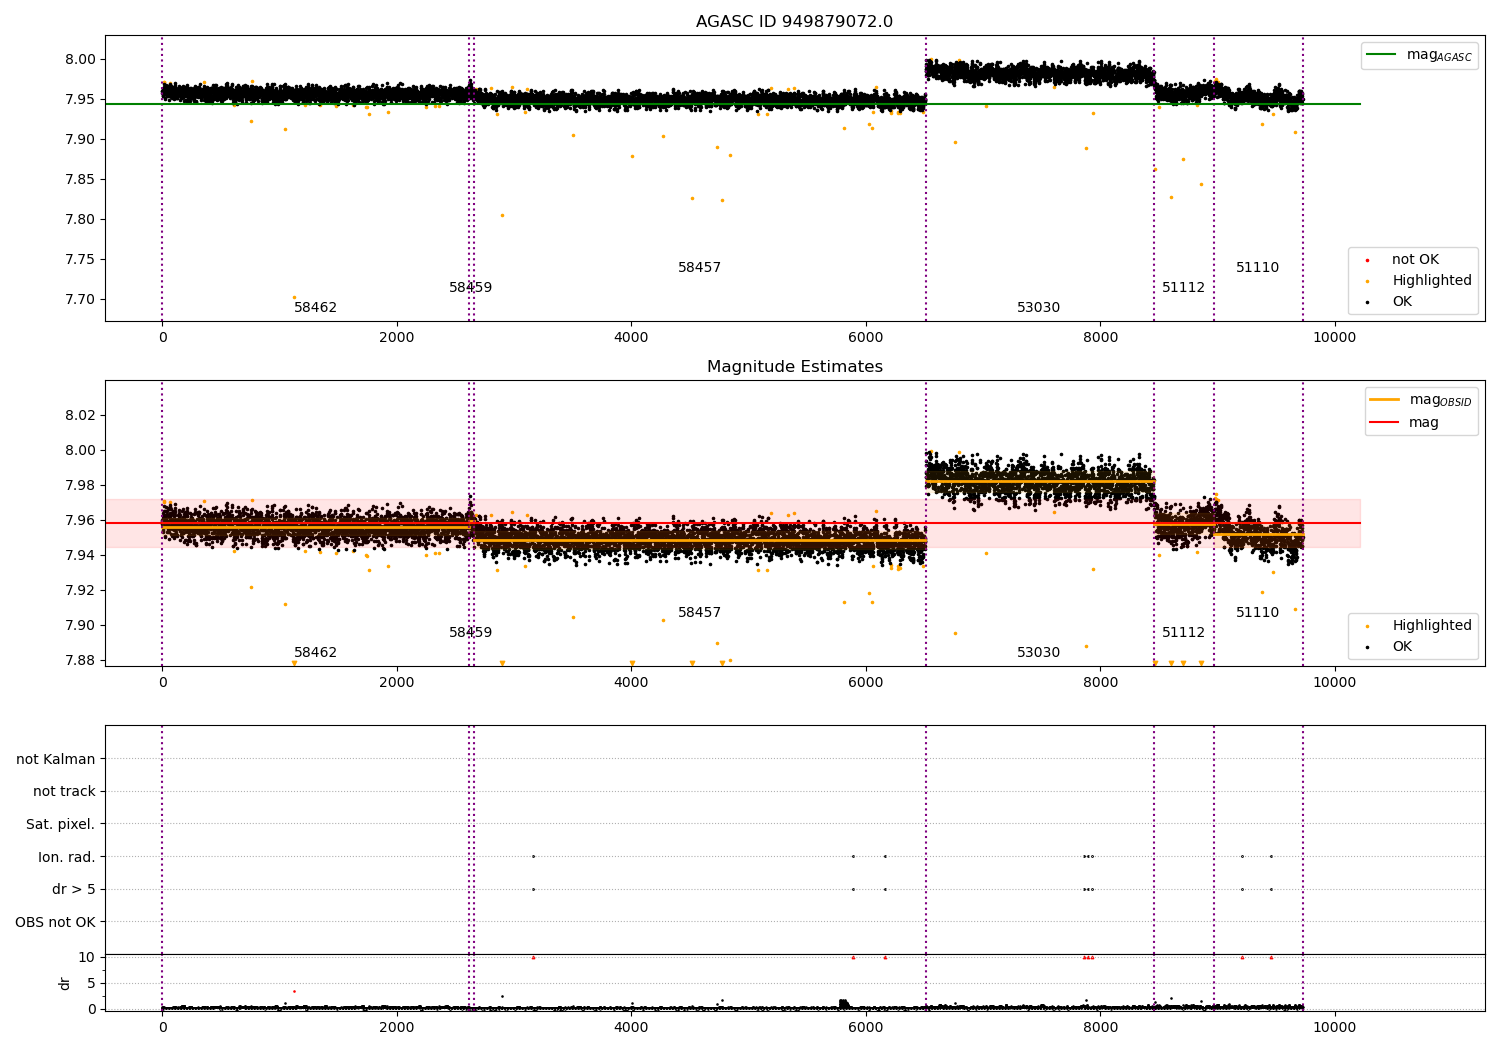This screenshot has width=1500, height=1050.
Task: Click the 'dr > 5' row label
Action: coord(74,889)
